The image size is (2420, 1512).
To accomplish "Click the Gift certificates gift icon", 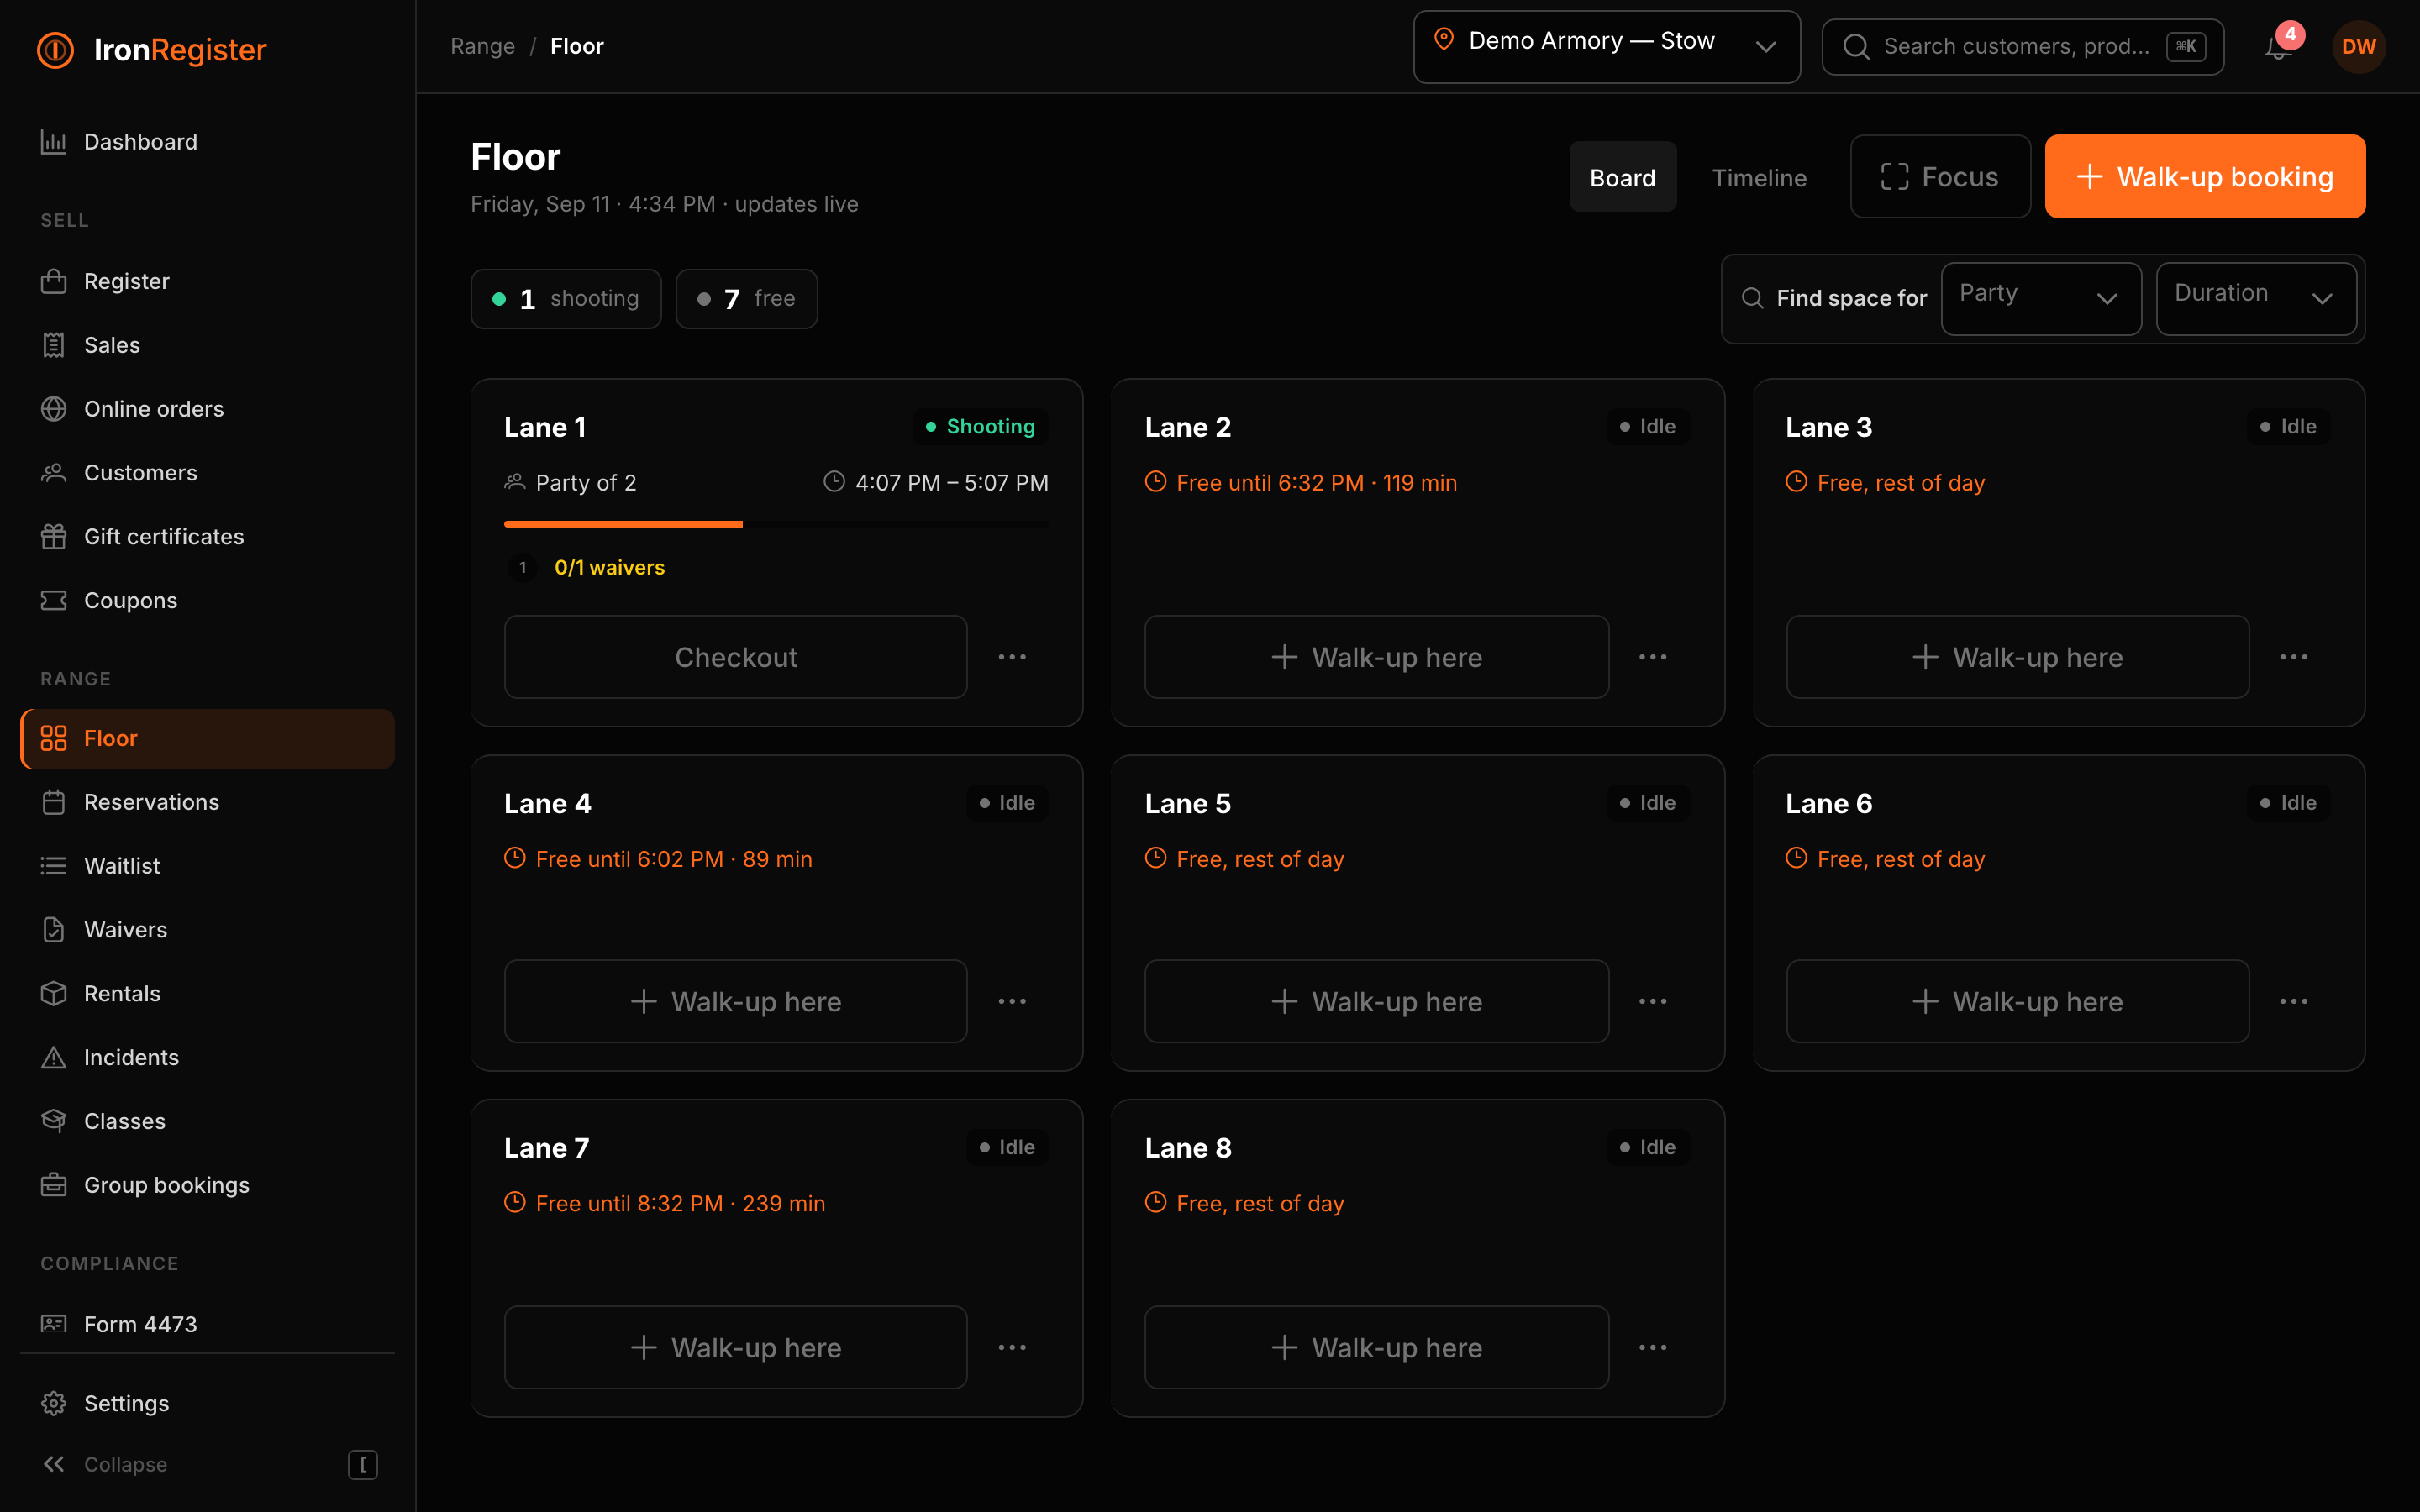I will pyautogui.click(x=54, y=537).
